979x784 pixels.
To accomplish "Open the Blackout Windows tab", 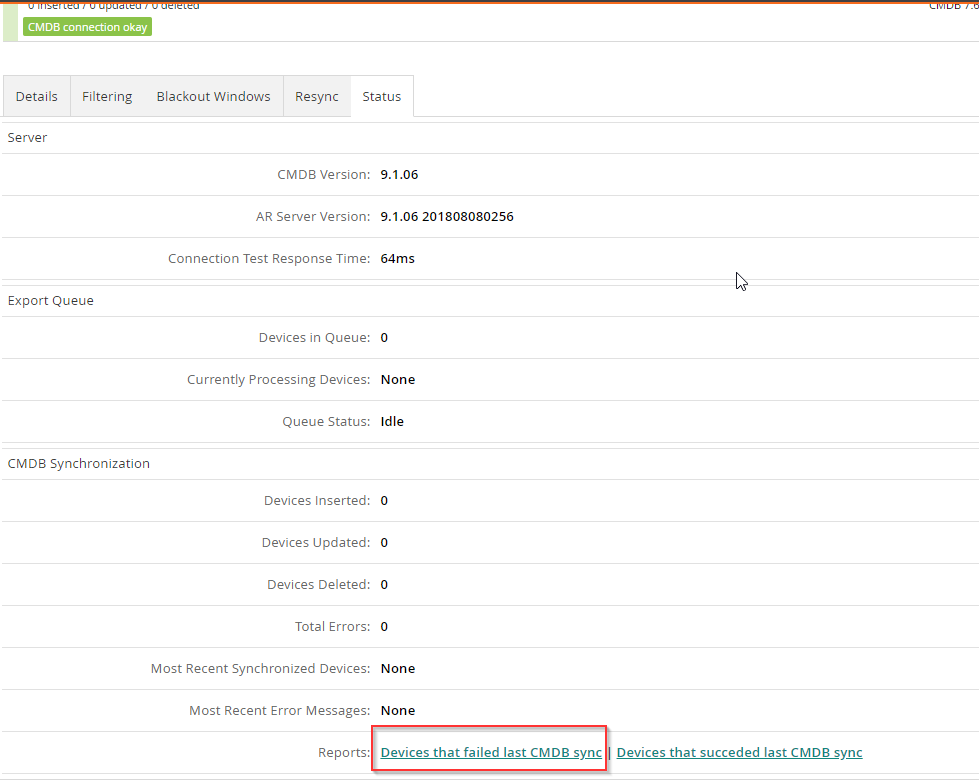I will click(214, 96).
